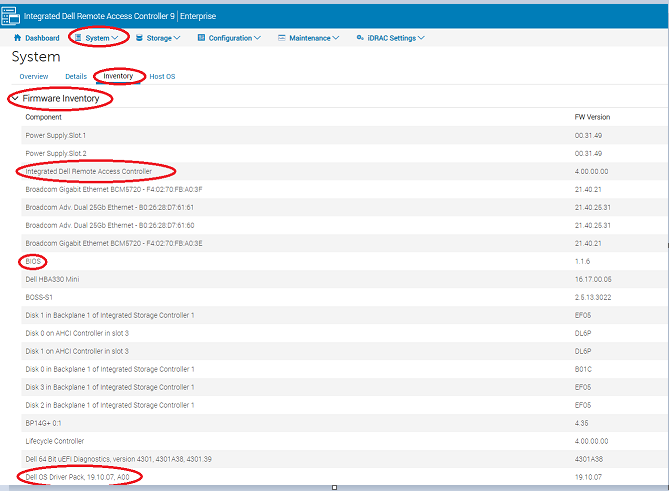Screen dimensions: 669x491
Task: Select Broadcom Adv. Dual 25Gb row ending 61:60
Action: coord(345,225)
